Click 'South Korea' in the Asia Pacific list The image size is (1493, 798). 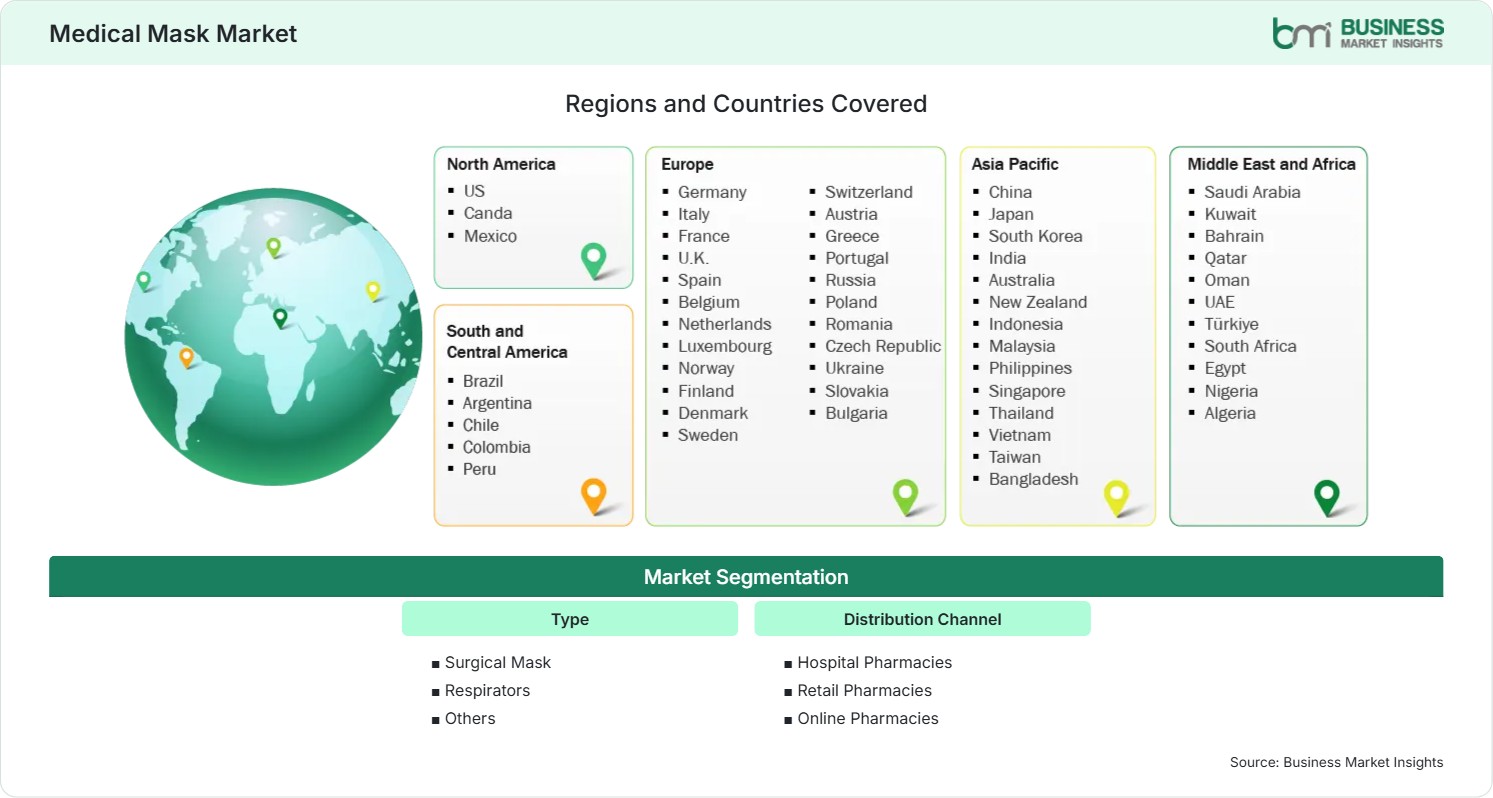coord(1036,236)
